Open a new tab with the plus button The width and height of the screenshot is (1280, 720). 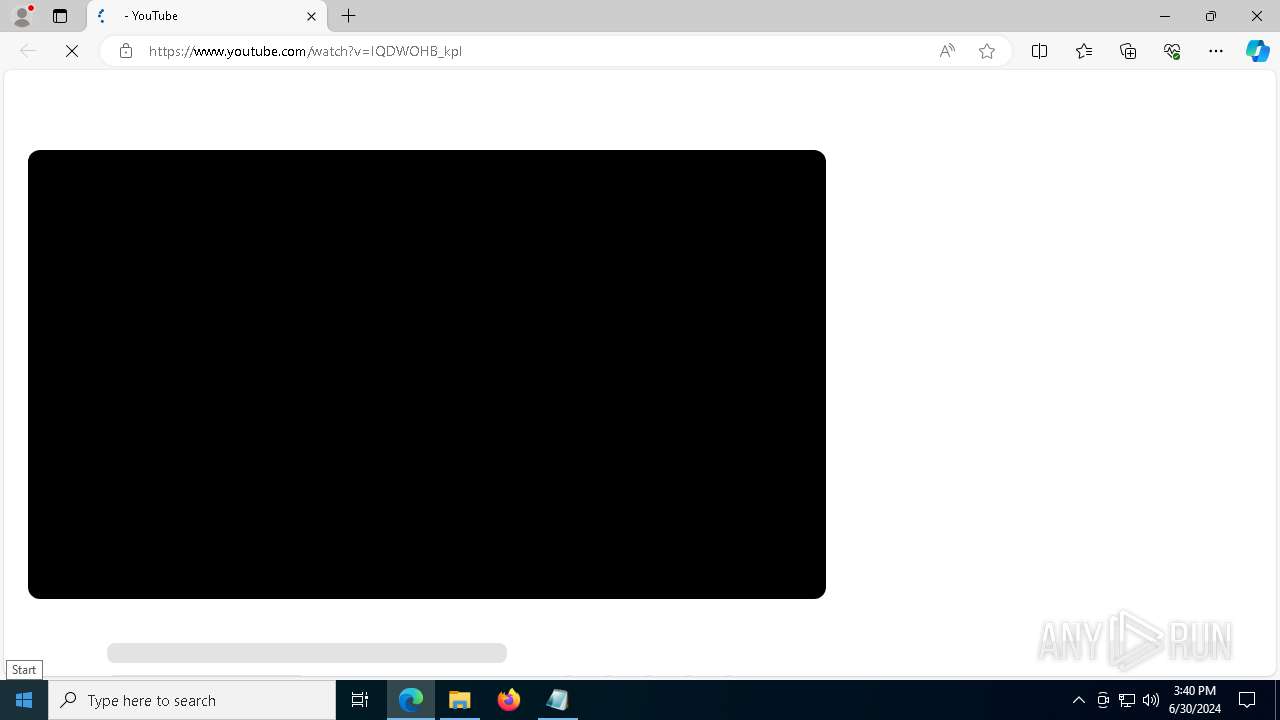[349, 16]
